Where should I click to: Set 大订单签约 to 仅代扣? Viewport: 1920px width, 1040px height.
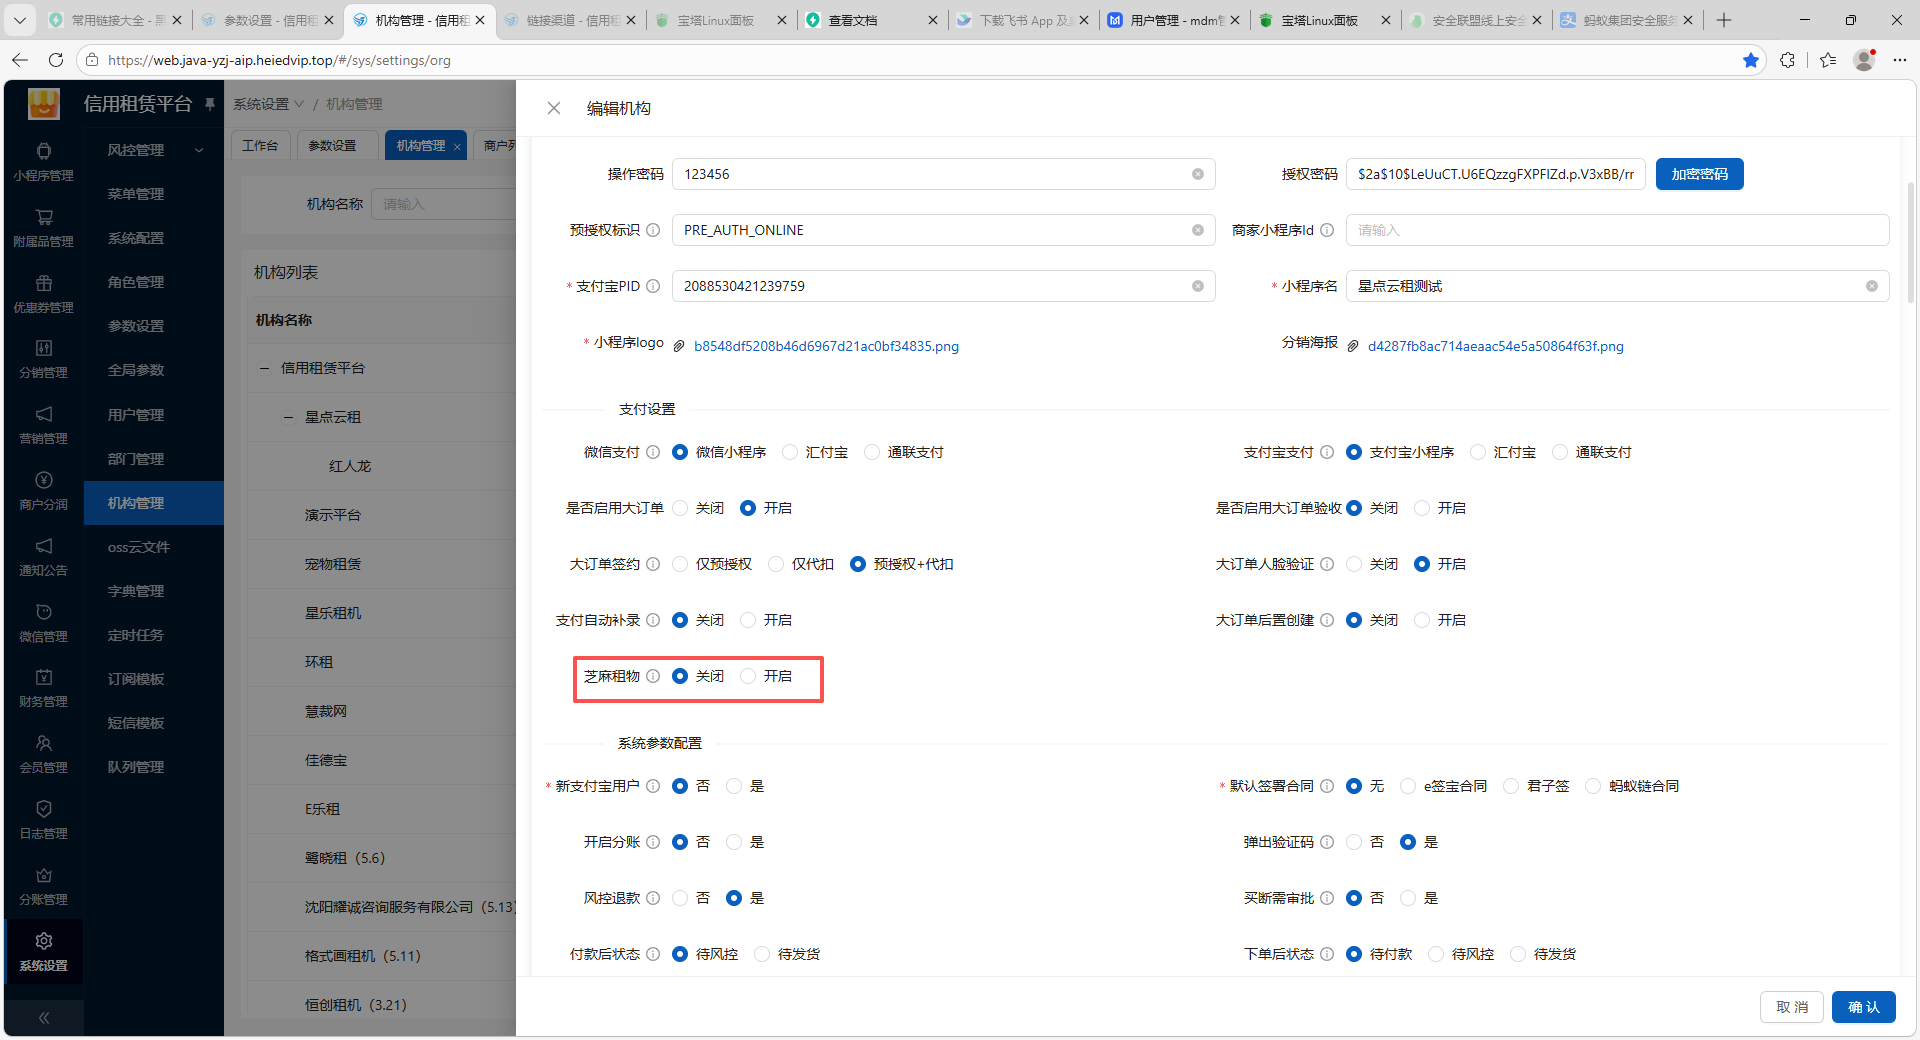coord(776,565)
